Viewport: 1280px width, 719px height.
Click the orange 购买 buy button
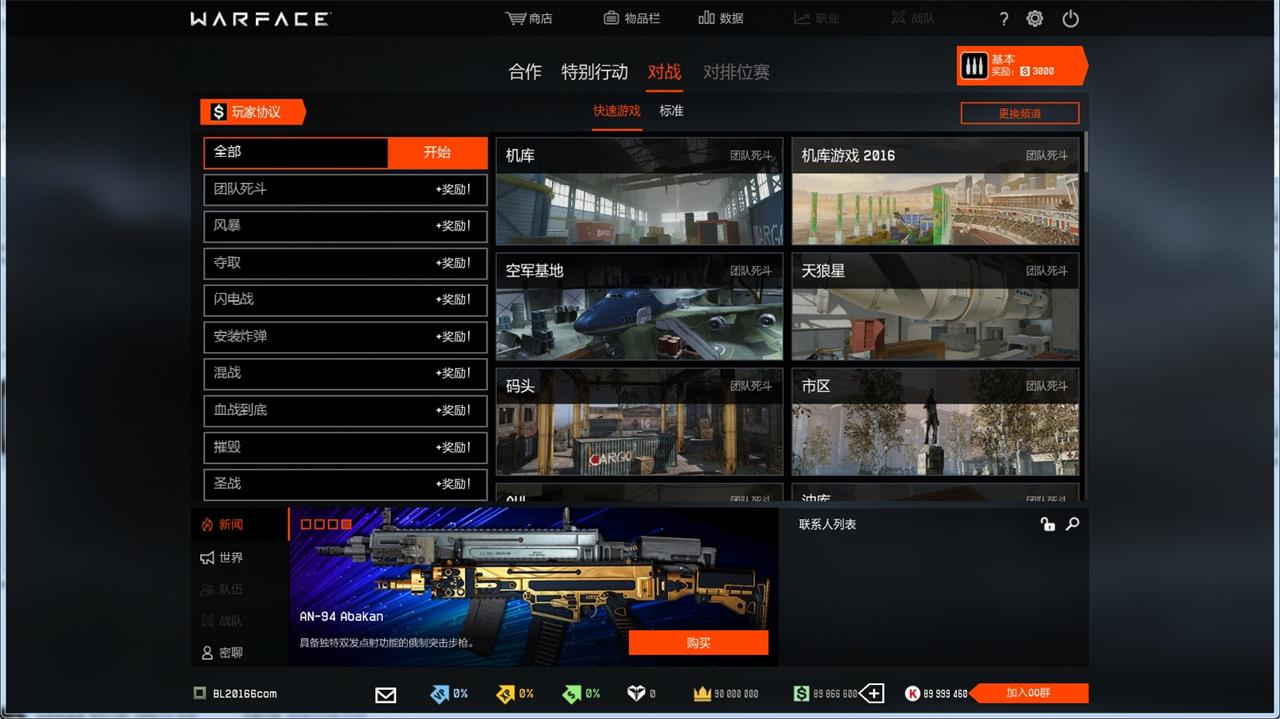(x=698, y=643)
